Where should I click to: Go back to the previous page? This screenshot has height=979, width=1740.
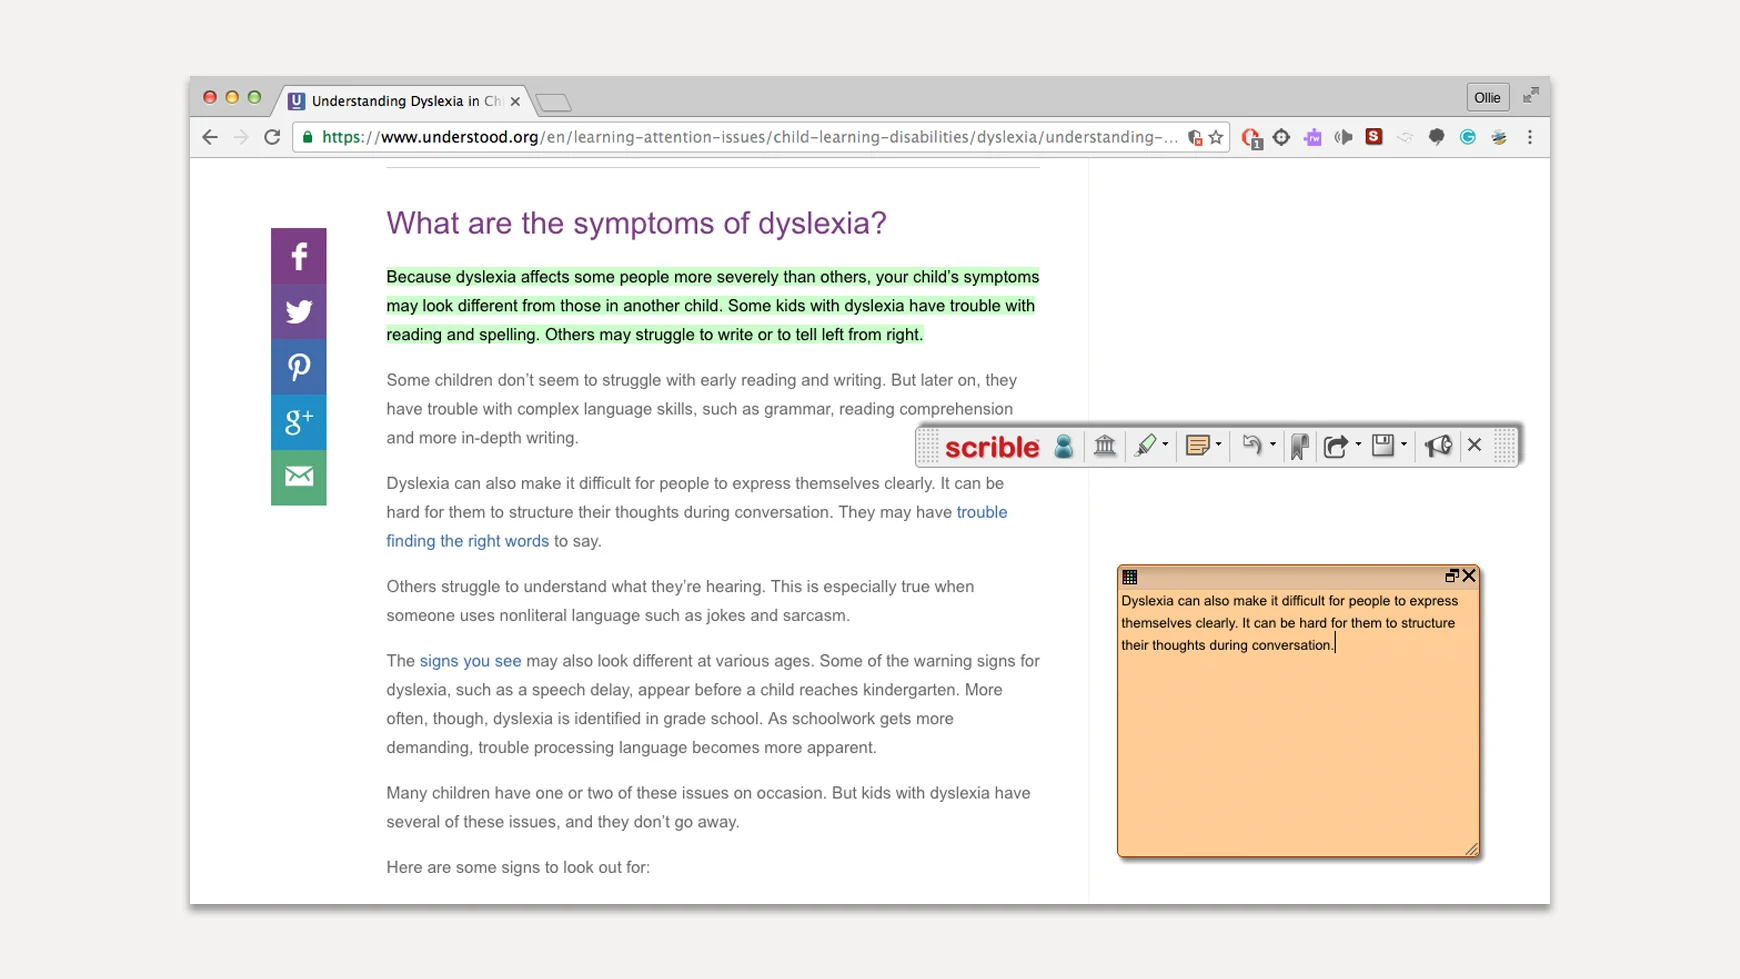click(x=209, y=137)
